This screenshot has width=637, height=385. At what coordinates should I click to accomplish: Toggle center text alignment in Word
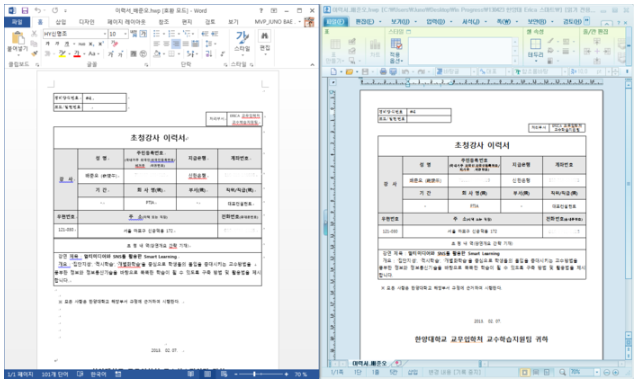point(167,44)
